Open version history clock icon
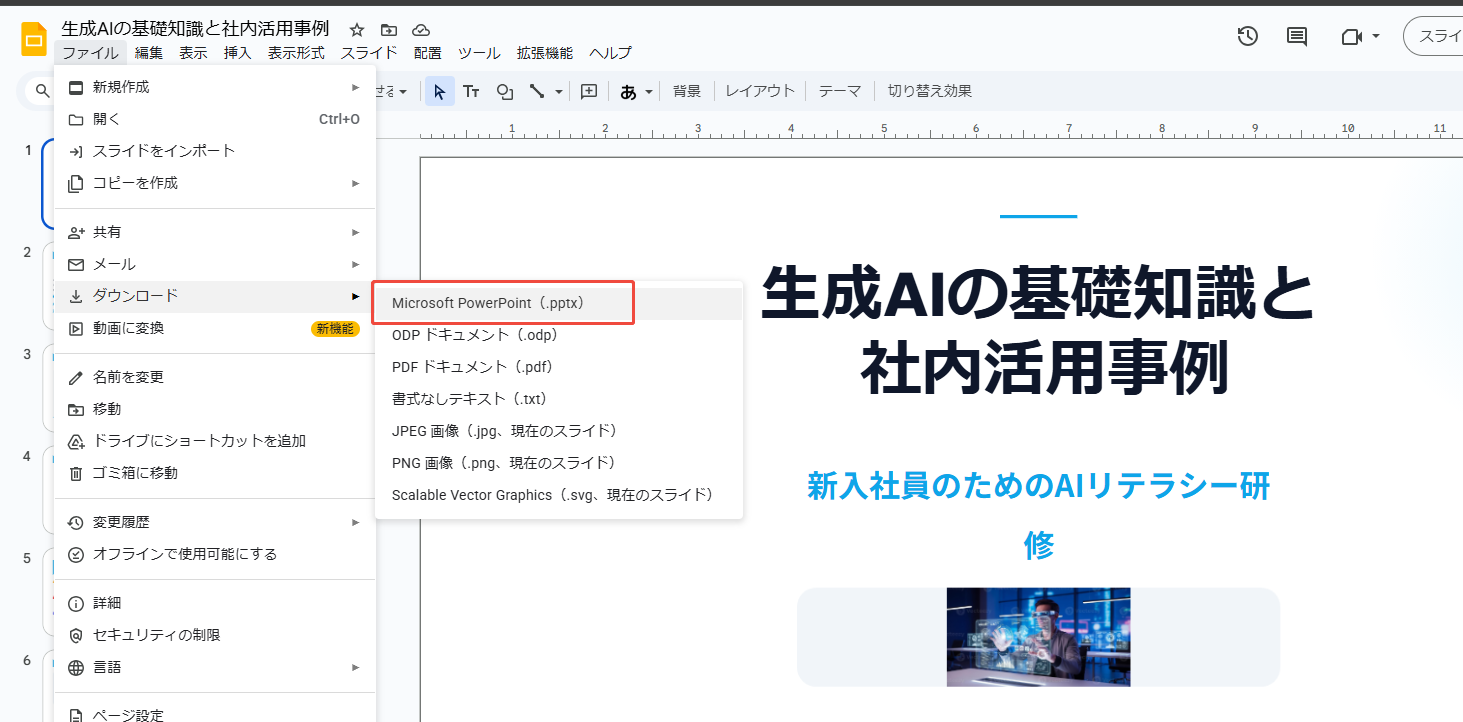Image resolution: width=1463 pixels, height=722 pixels. tap(1247, 37)
